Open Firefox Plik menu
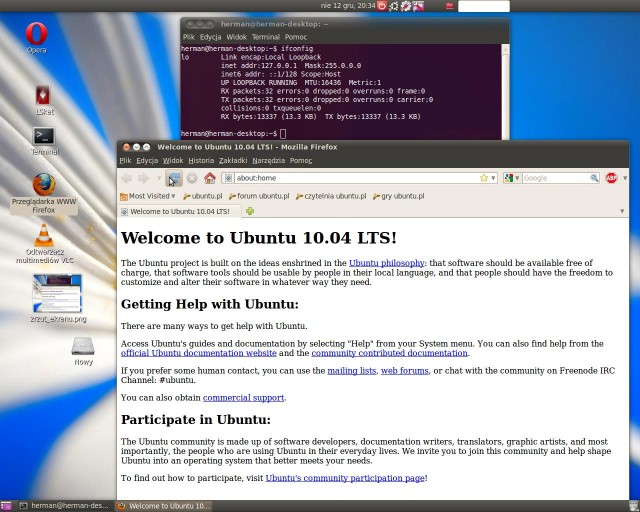The image size is (640, 512). pyautogui.click(x=125, y=160)
